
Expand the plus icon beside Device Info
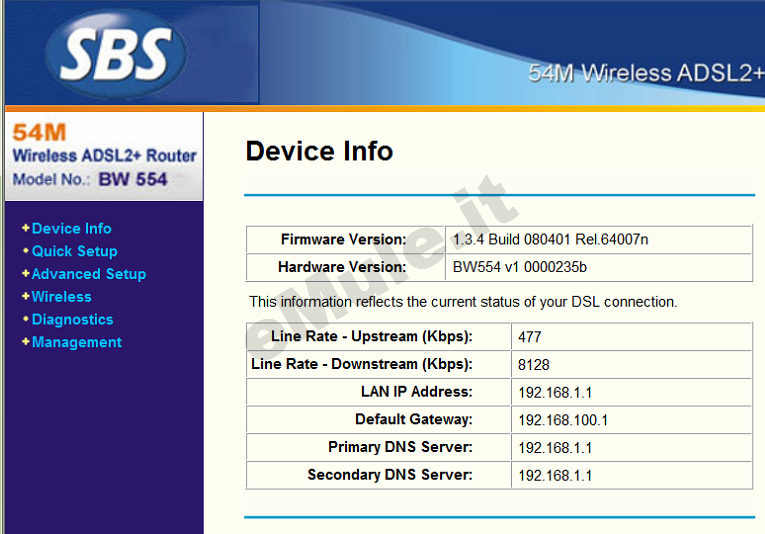tap(26, 228)
